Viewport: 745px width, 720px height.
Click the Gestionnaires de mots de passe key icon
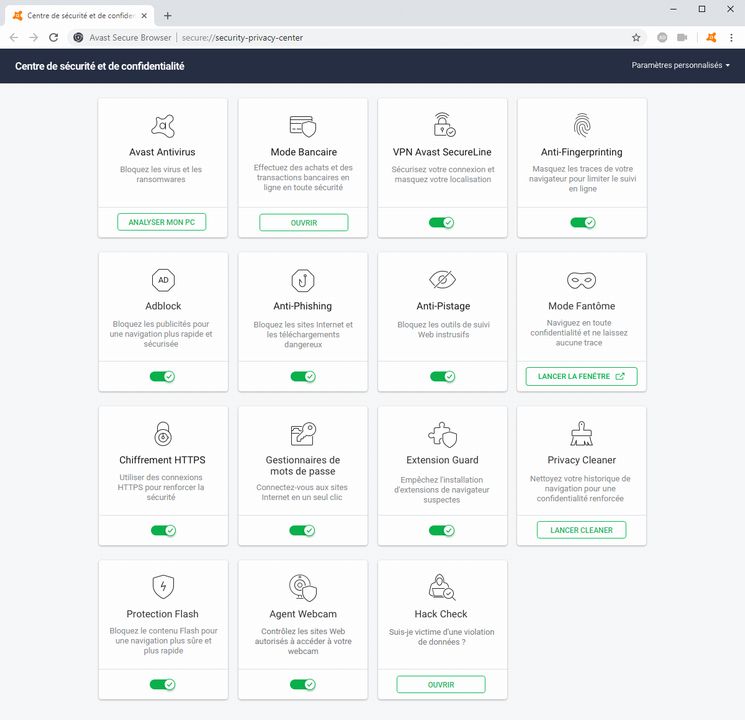click(x=303, y=433)
